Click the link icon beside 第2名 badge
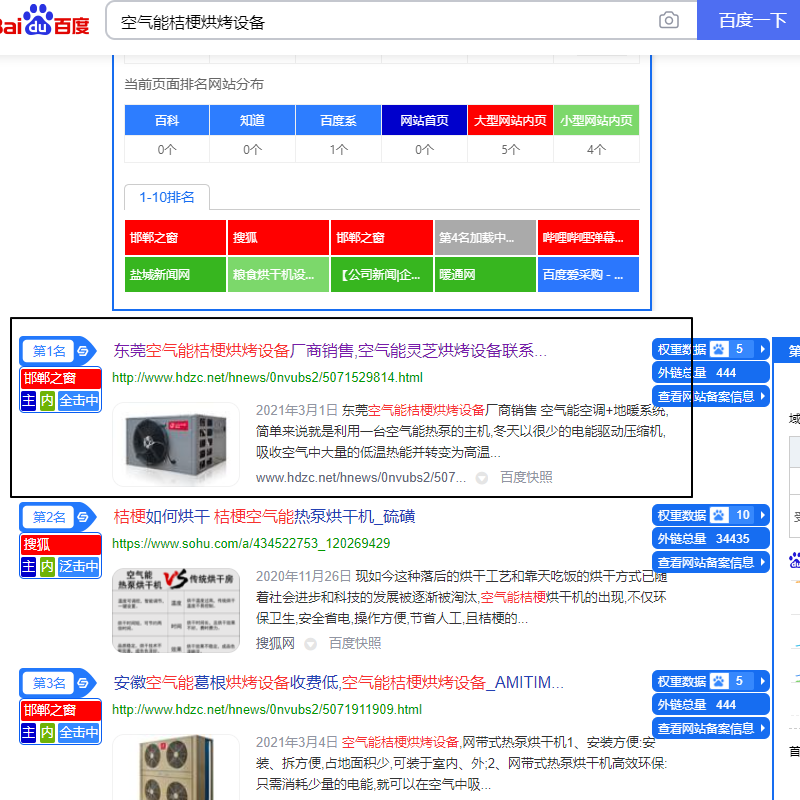 point(83,517)
